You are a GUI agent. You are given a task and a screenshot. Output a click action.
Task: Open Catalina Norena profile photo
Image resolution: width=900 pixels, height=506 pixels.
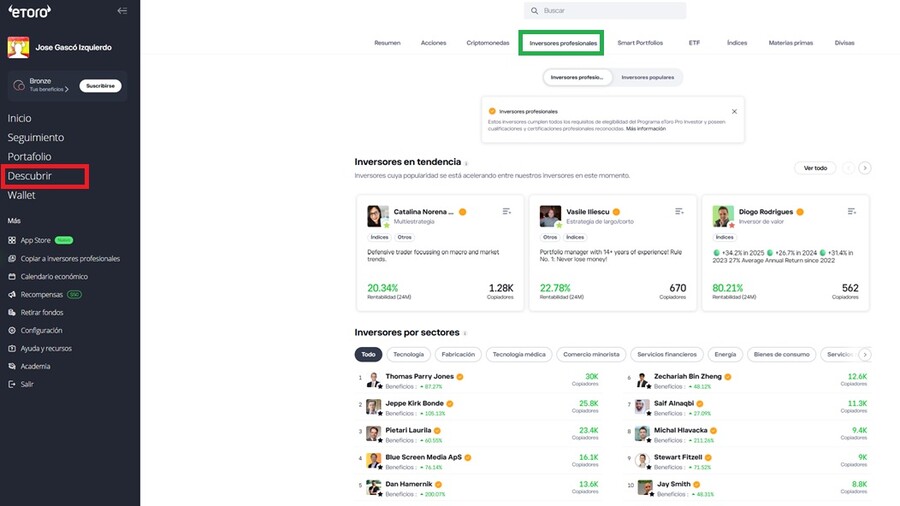[x=378, y=216]
